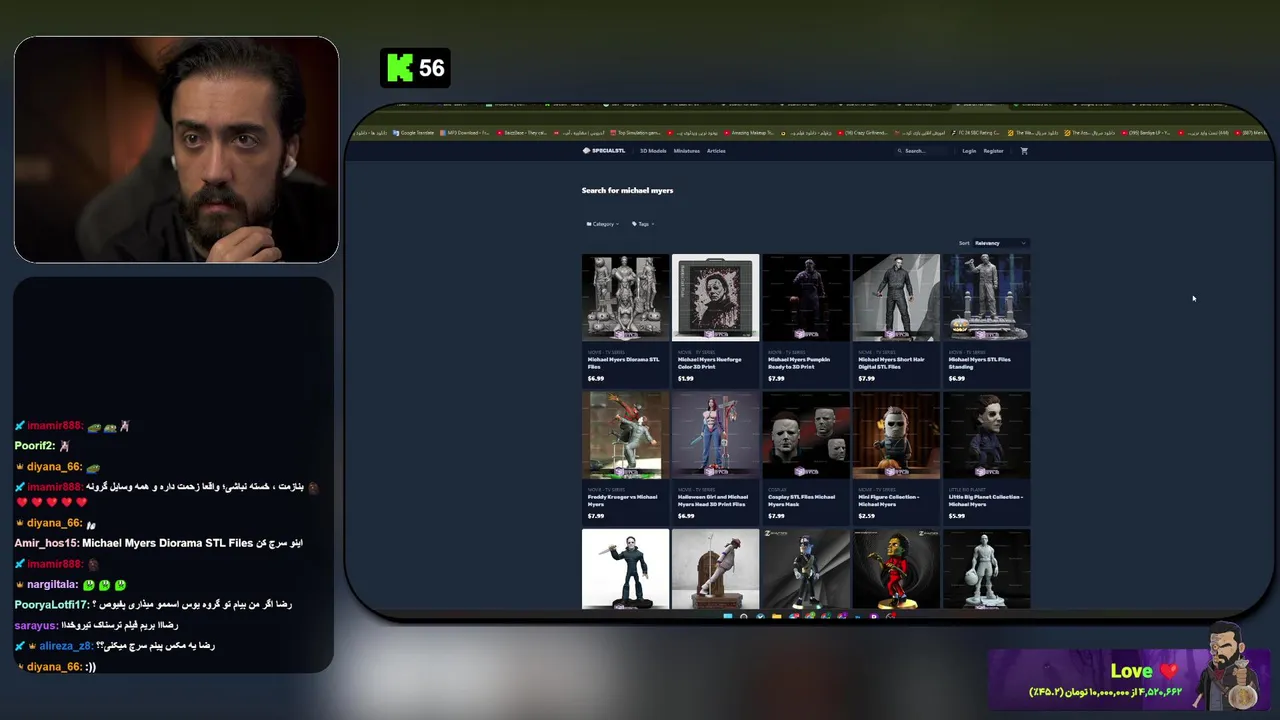The width and height of the screenshot is (1280, 720).
Task: Expand the Category filter dropdown
Action: pyautogui.click(x=603, y=224)
